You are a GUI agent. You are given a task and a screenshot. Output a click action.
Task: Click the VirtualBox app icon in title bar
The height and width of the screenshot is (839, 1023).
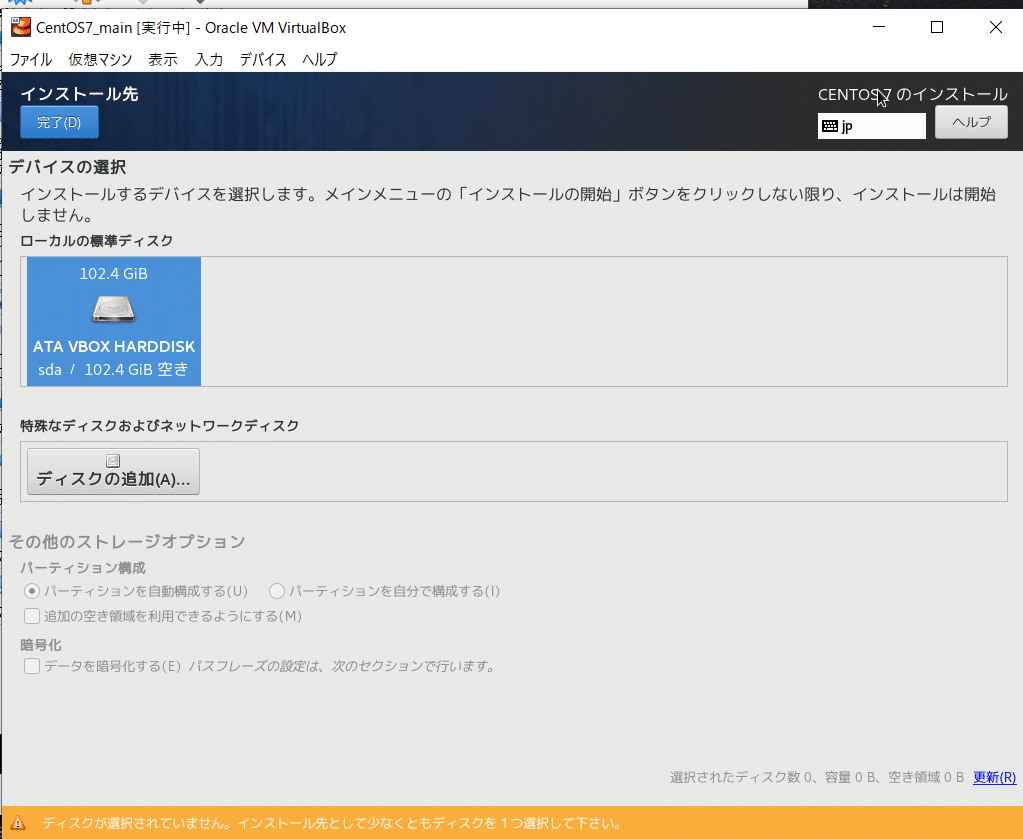tap(21, 27)
